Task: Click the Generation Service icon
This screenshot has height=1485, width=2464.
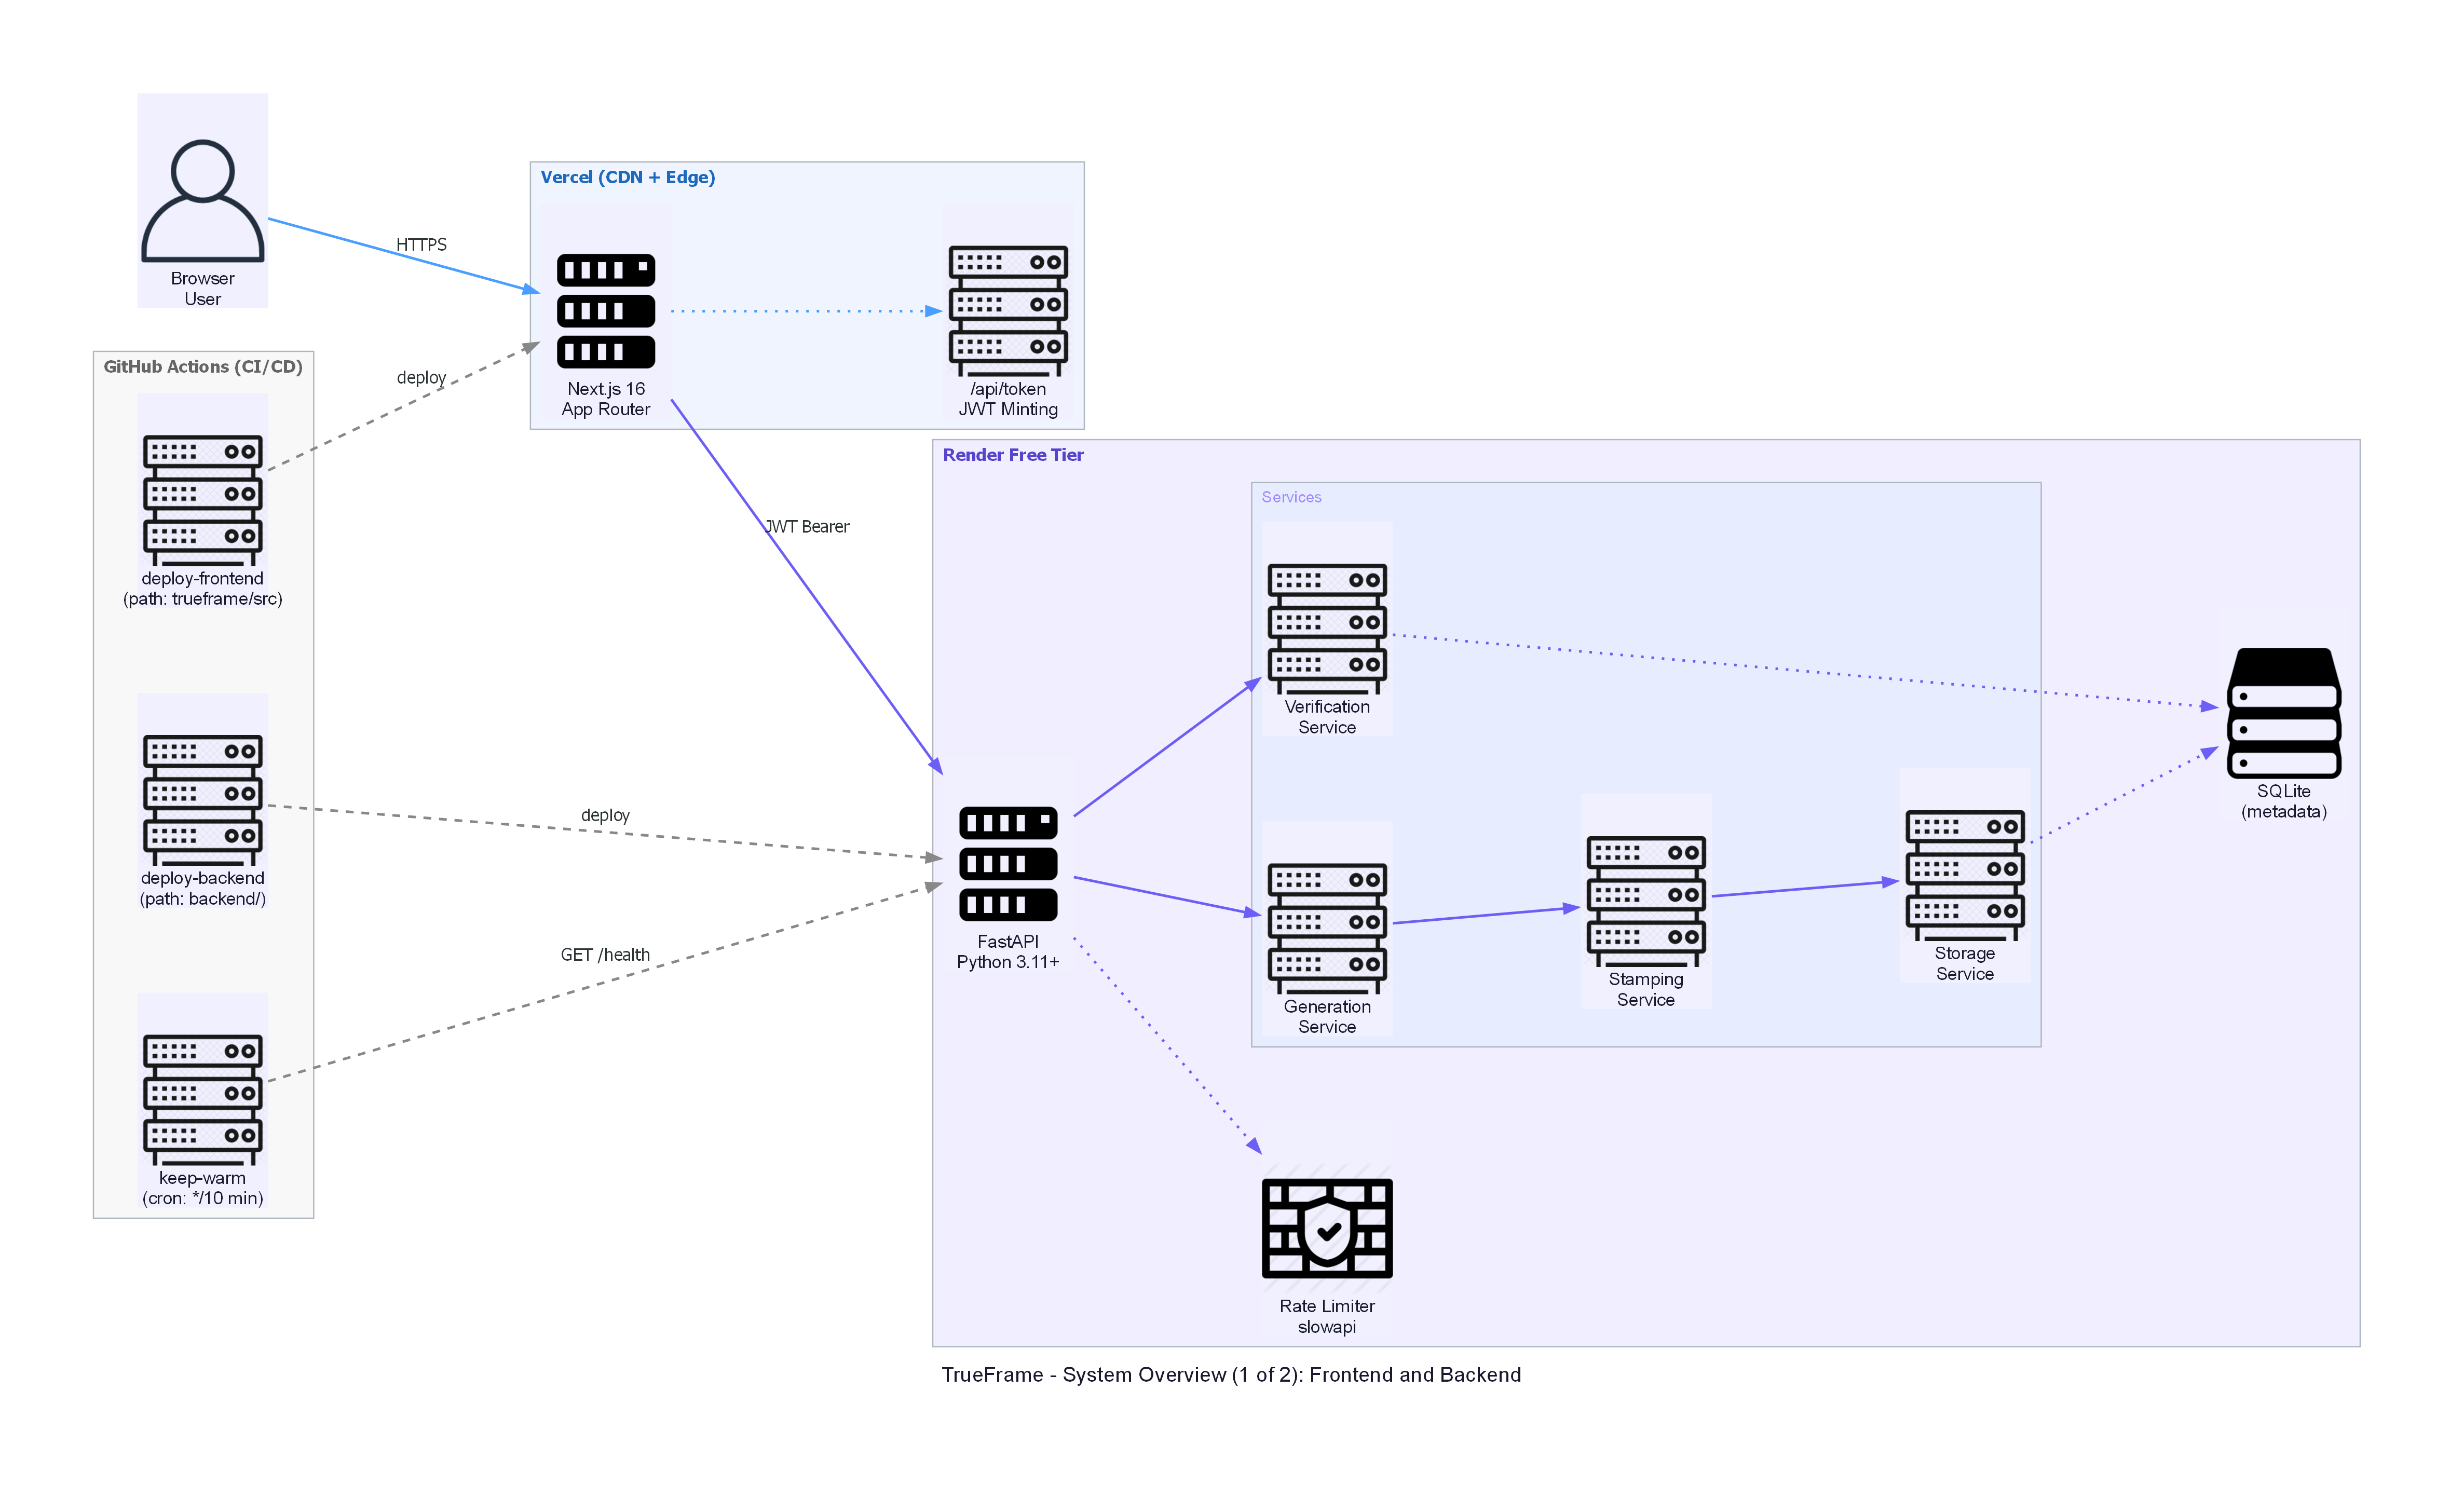Action: pos(1327,929)
